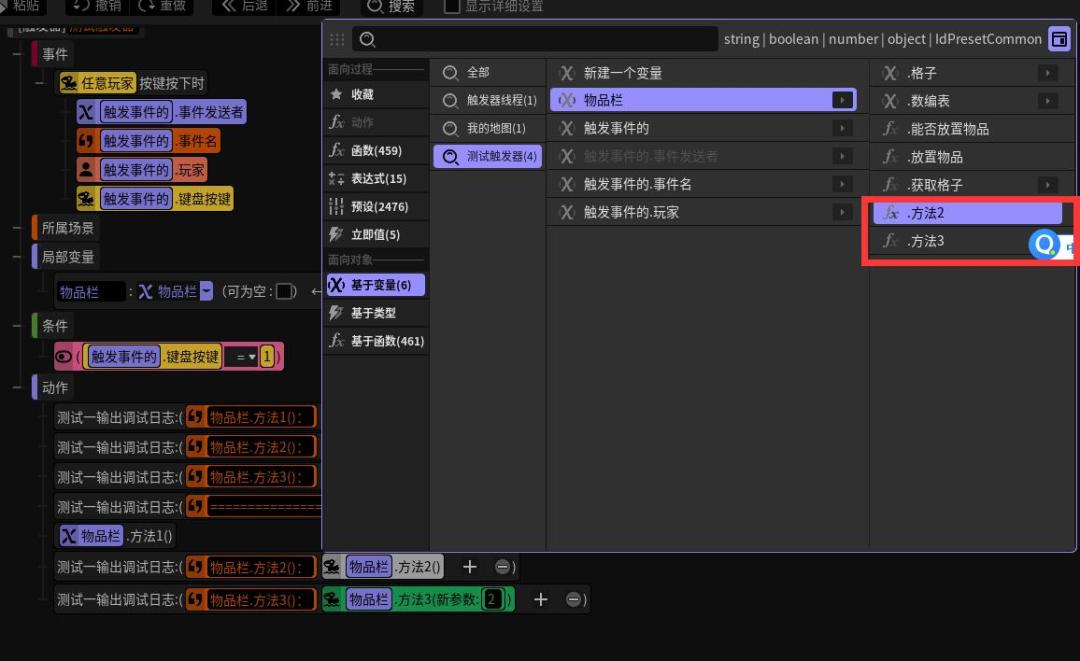The height and width of the screenshot is (661, 1080).
Task: Select 基于变量(6) category
Action: tap(375, 285)
